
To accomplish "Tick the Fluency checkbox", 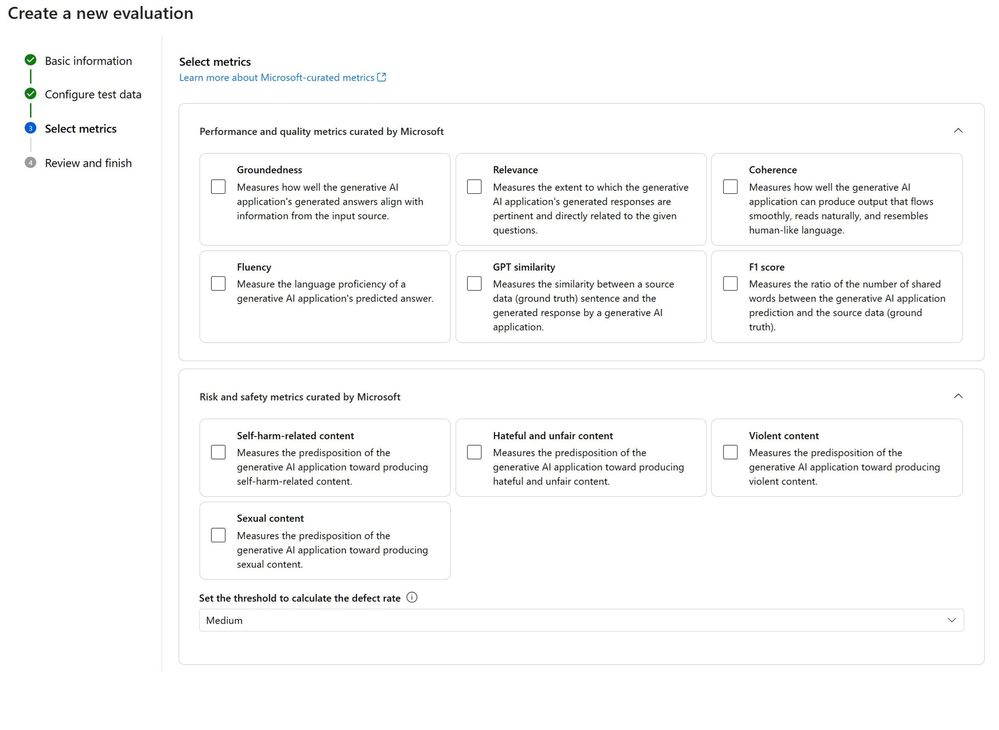I will point(218,284).
